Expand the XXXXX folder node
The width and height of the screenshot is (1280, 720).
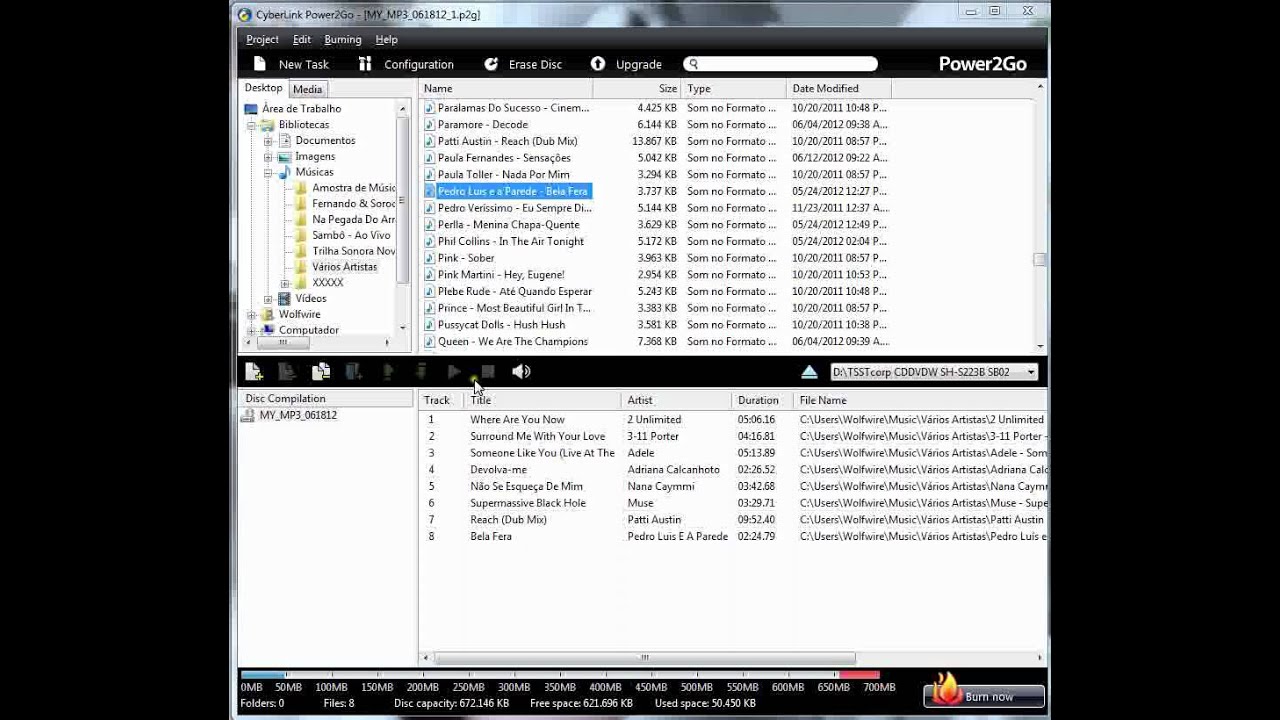point(285,283)
